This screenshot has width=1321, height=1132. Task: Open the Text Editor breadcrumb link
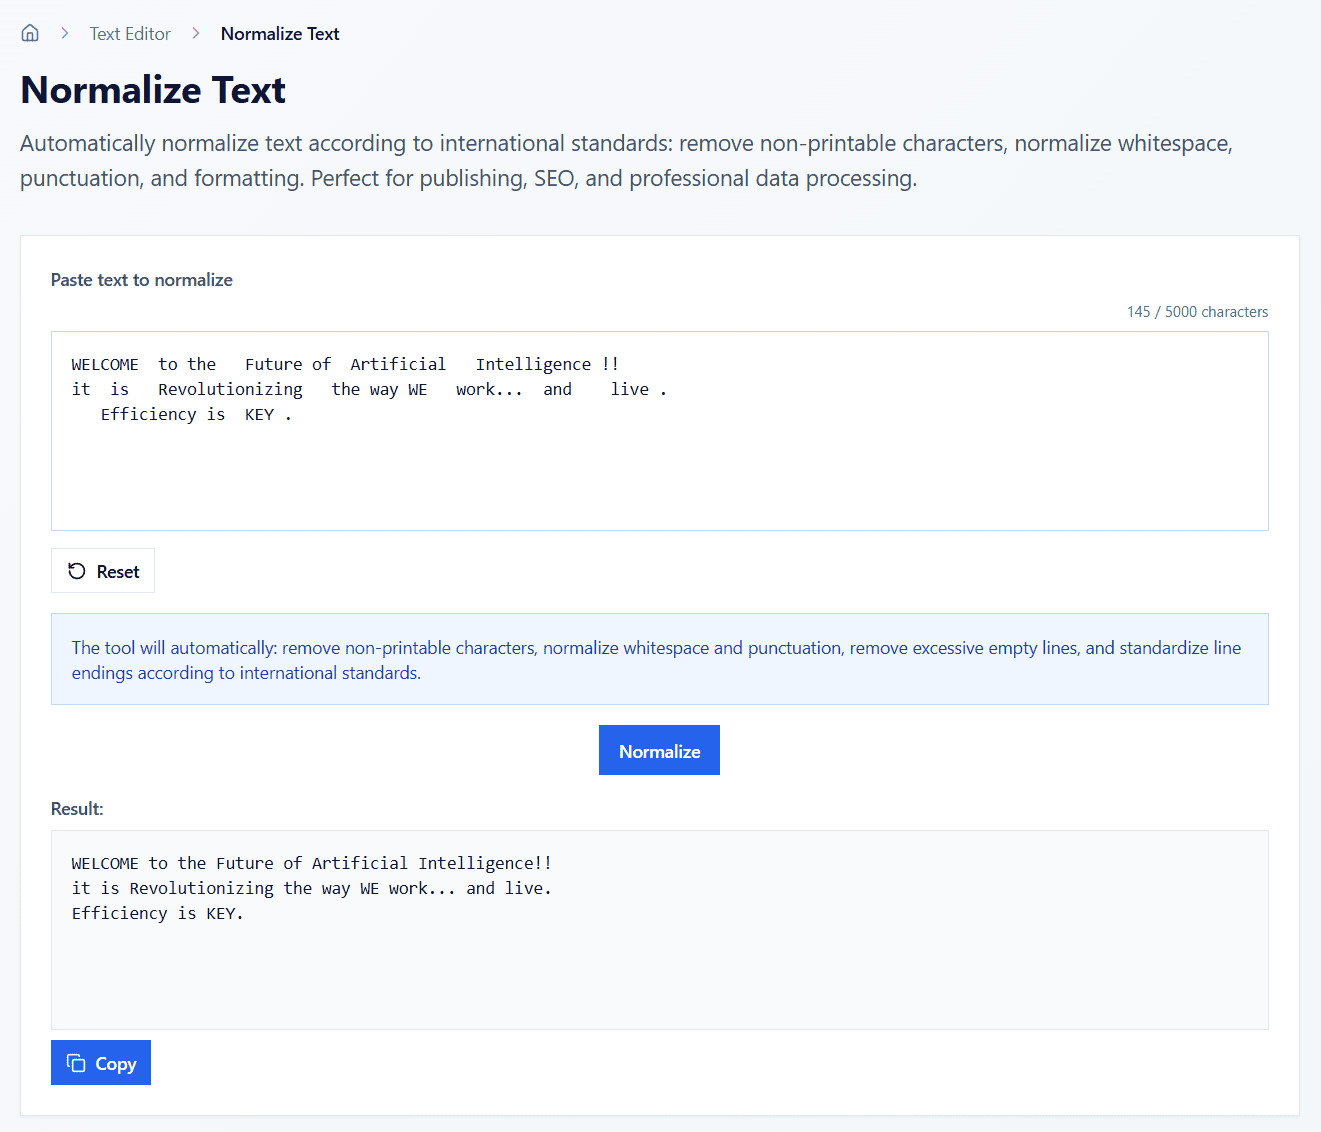click(129, 33)
